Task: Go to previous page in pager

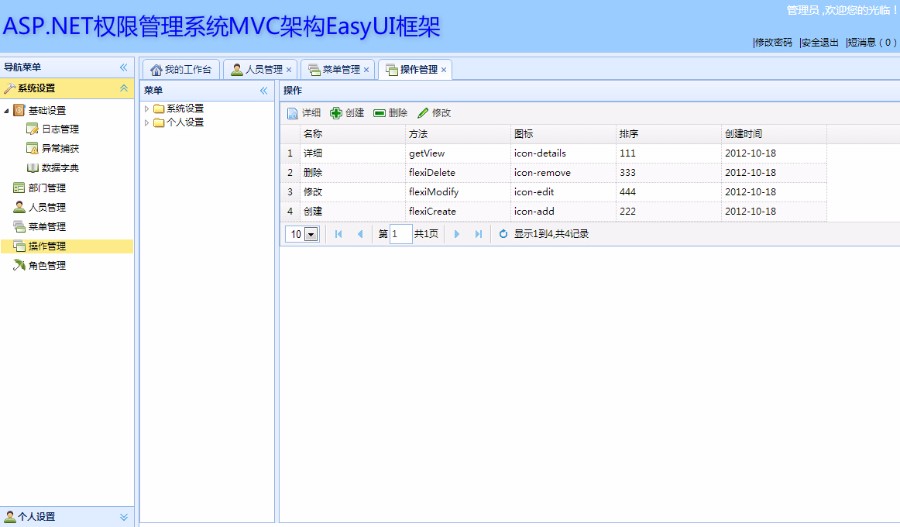Action: (360, 234)
